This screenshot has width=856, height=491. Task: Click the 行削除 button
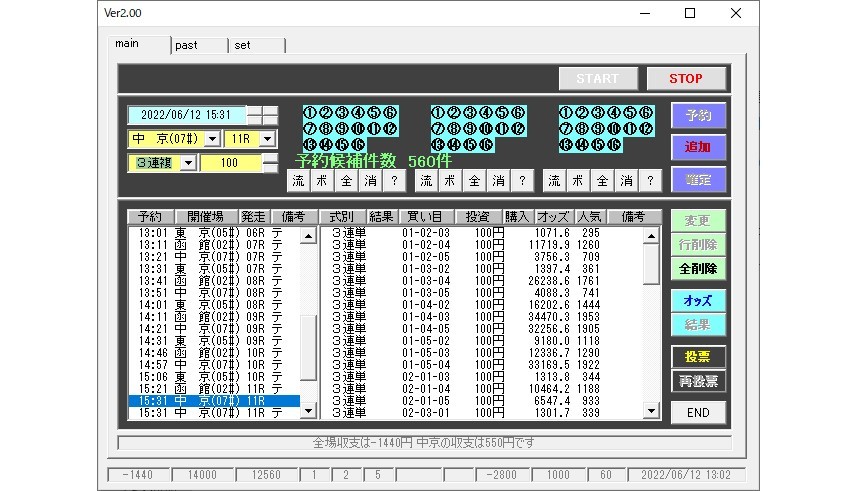(x=698, y=244)
